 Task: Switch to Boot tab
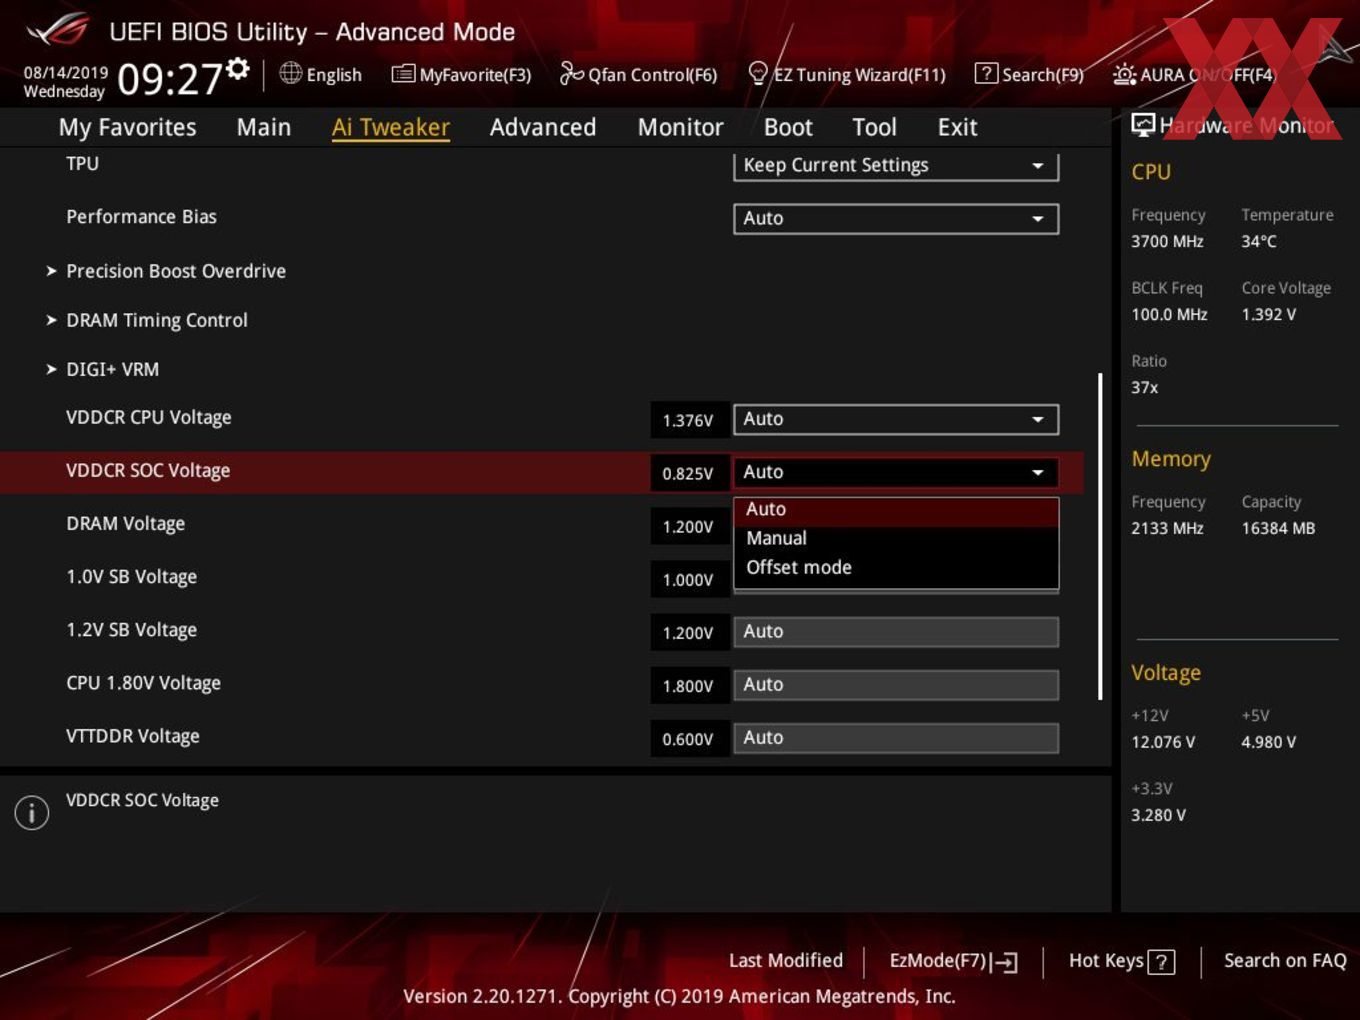click(788, 127)
